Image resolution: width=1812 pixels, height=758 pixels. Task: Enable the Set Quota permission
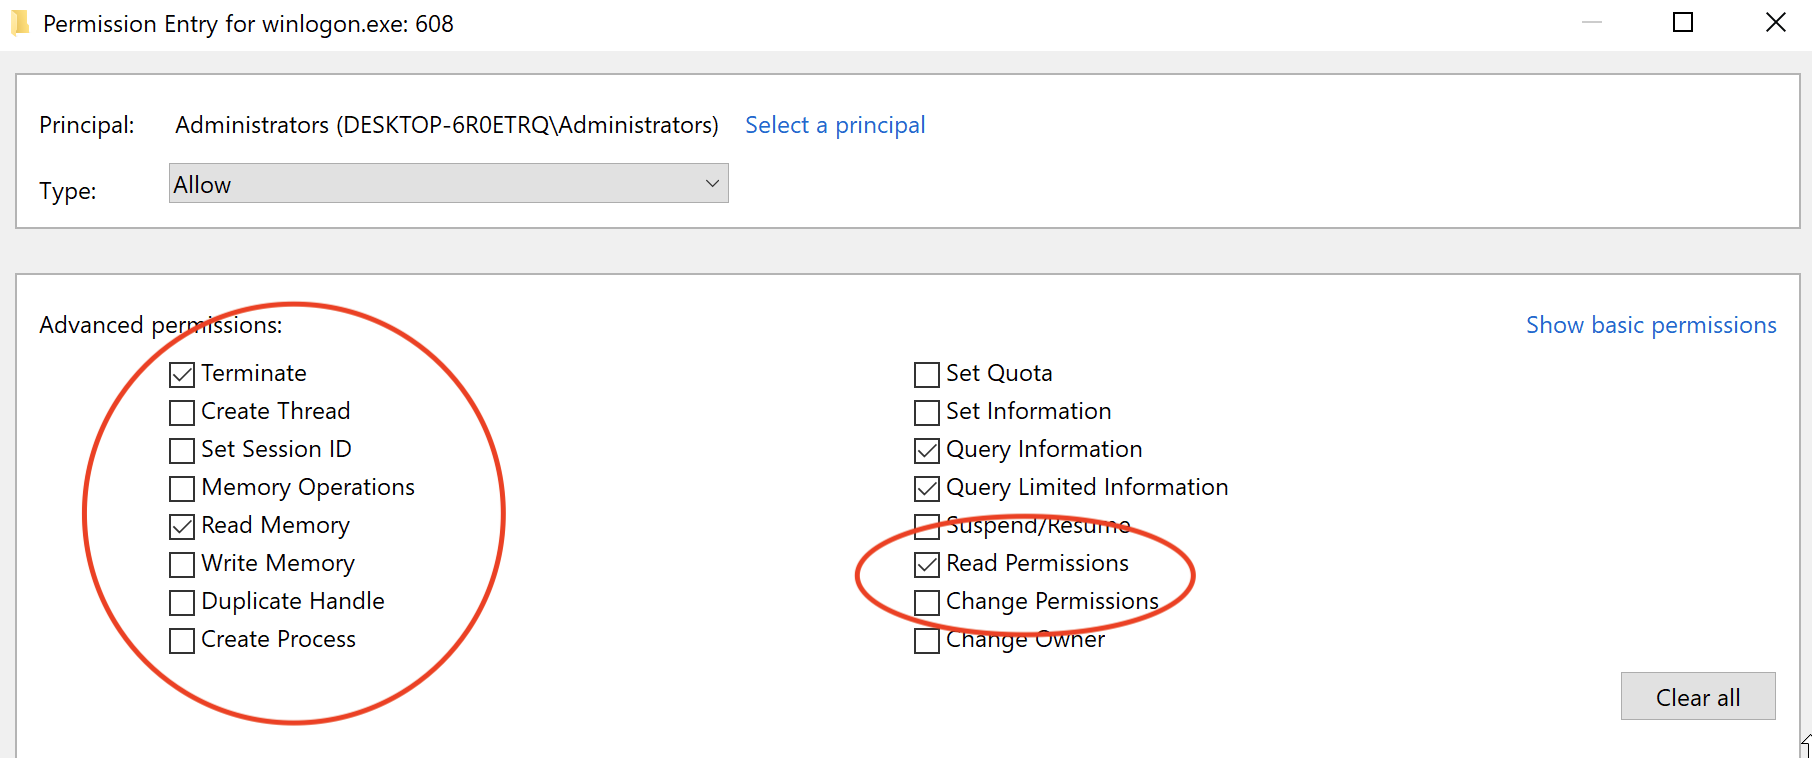tap(927, 375)
